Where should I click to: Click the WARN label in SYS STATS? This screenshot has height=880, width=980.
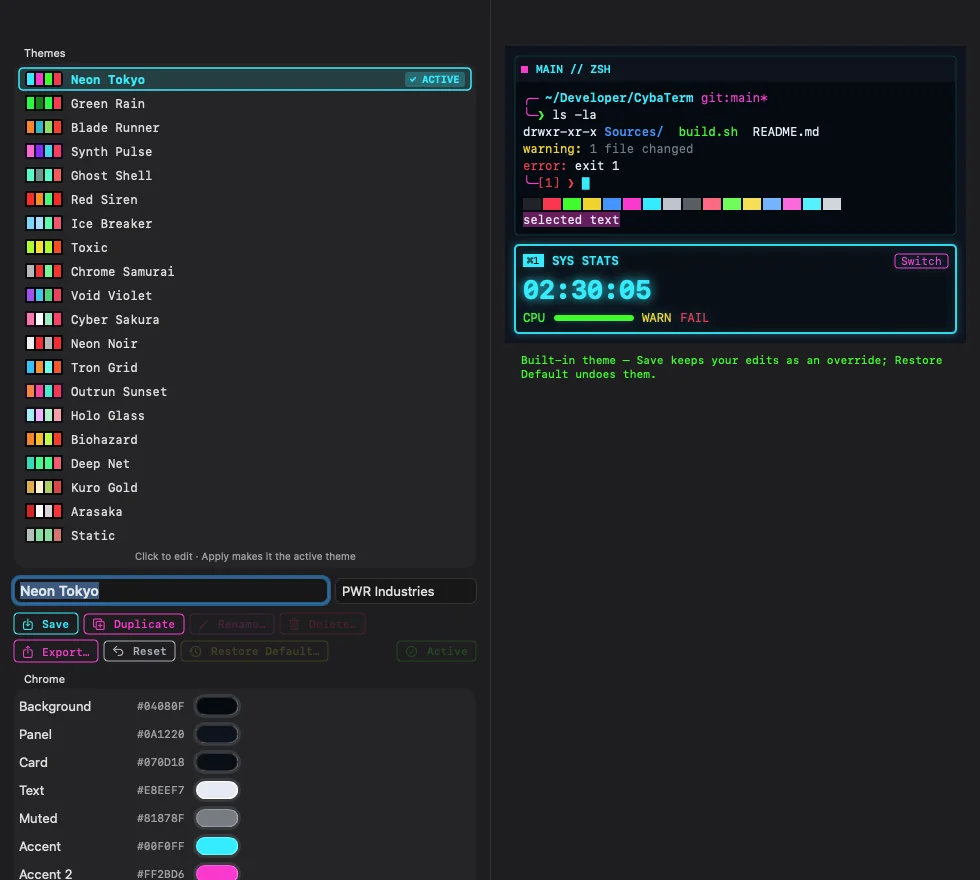656,318
